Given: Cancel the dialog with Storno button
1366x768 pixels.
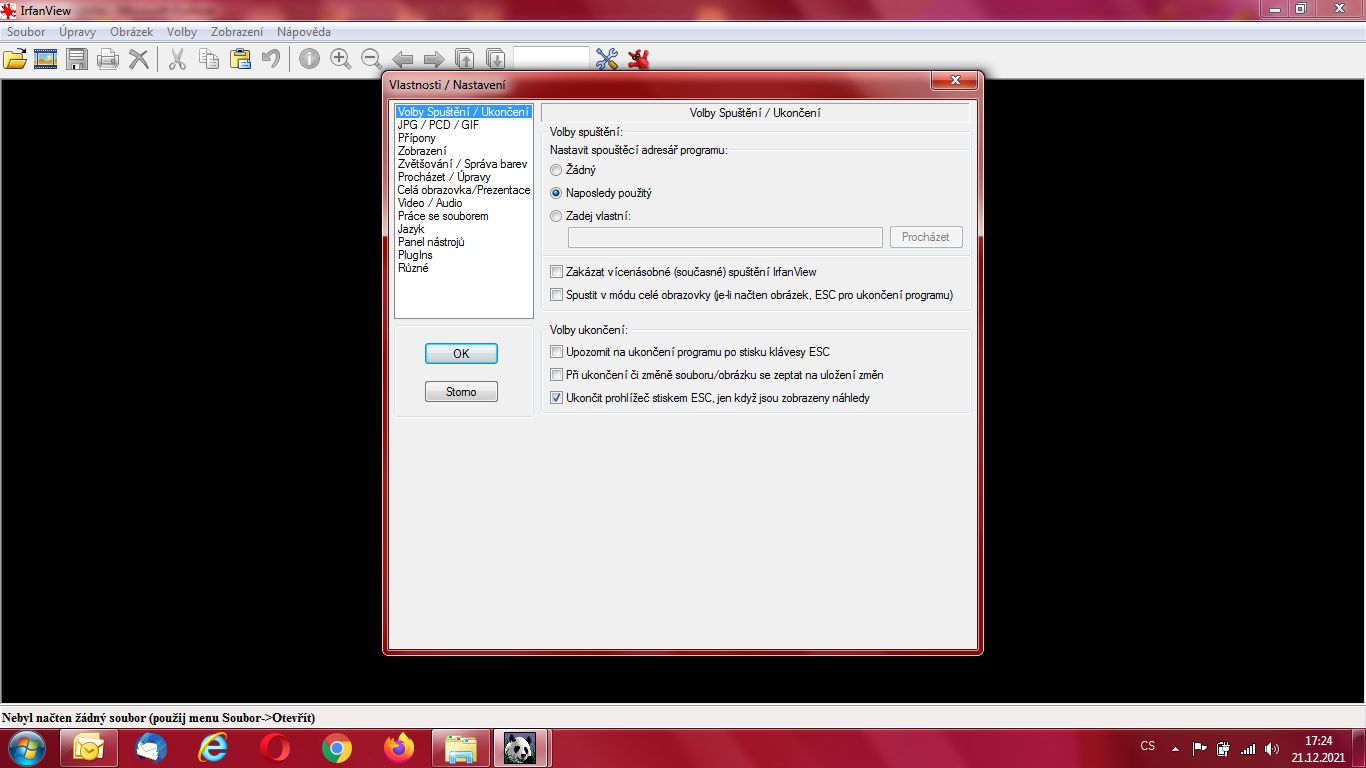Looking at the screenshot, I should pyautogui.click(x=461, y=392).
